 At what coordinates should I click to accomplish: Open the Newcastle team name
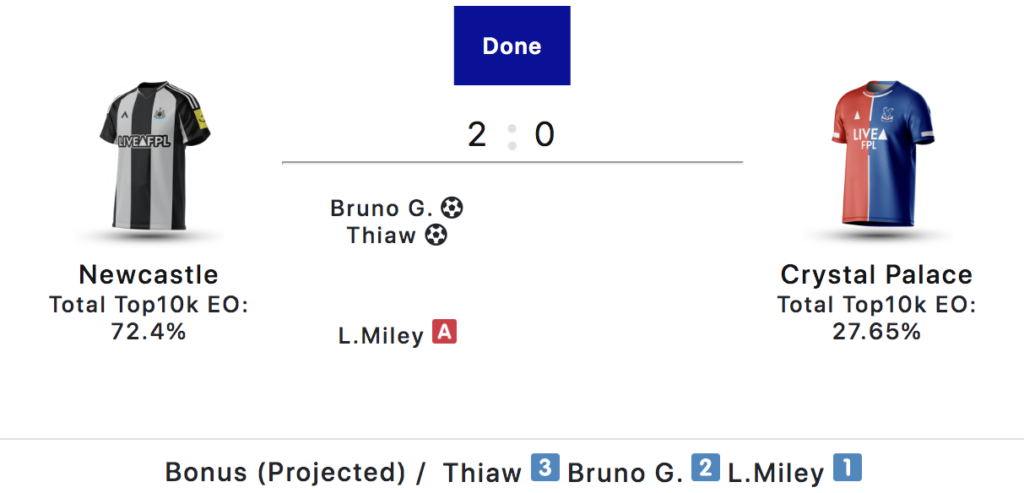pos(148,275)
